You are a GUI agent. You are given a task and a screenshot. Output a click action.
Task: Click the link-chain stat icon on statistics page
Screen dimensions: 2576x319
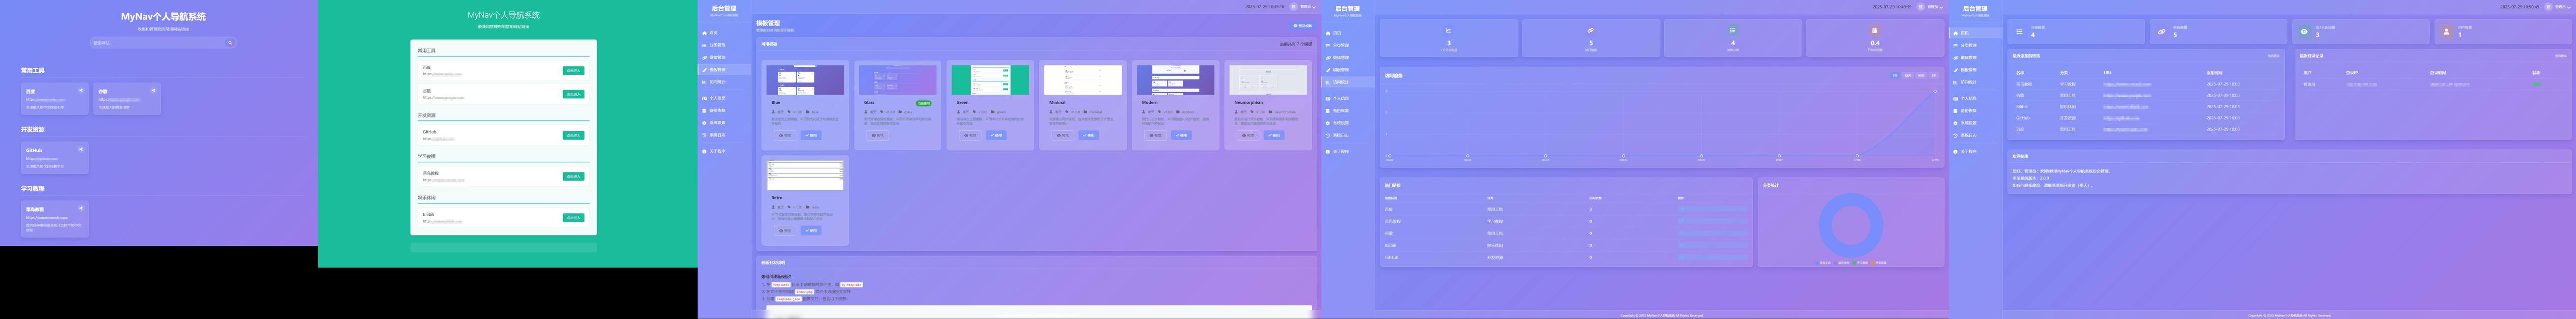tap(1590, 30)
